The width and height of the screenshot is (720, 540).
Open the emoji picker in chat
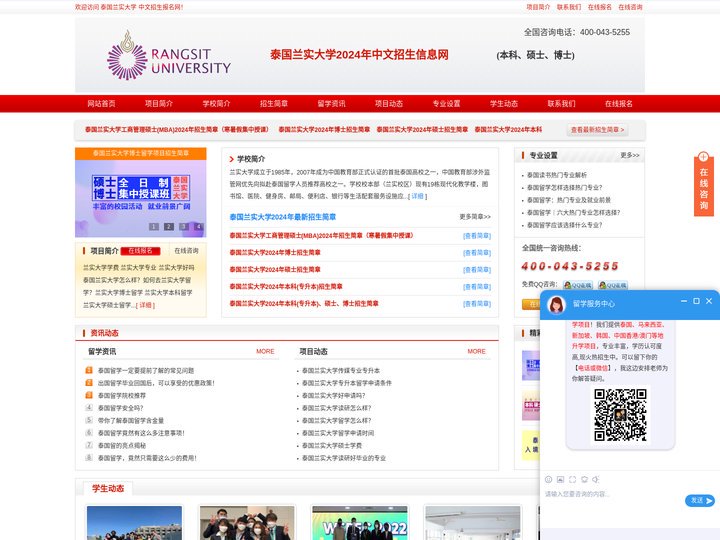tap(548, 479)
